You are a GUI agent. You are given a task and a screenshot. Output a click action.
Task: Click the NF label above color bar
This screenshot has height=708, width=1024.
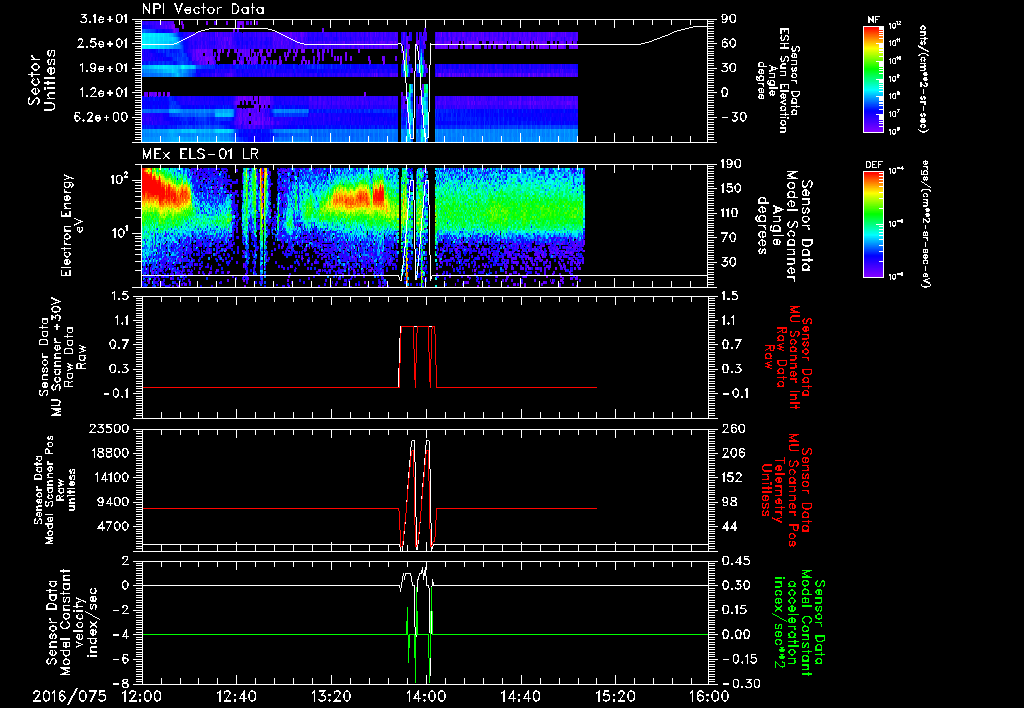873,20
